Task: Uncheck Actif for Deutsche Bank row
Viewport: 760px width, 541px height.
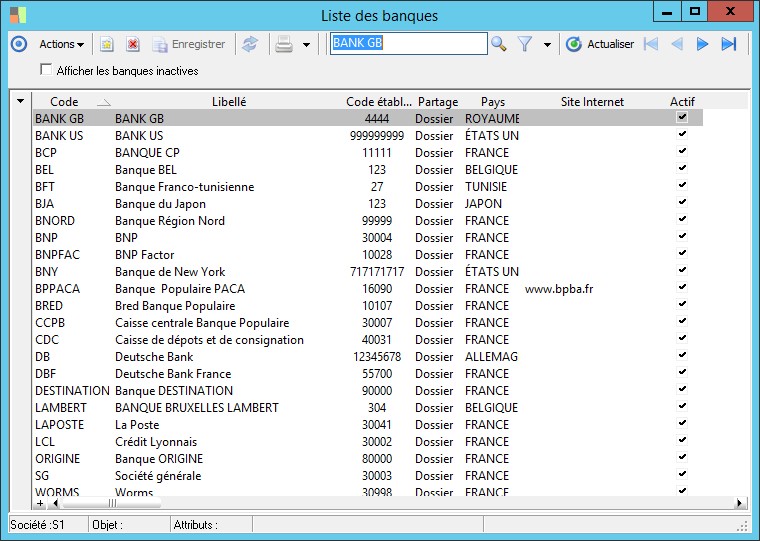Action: [x=682, y=356]
